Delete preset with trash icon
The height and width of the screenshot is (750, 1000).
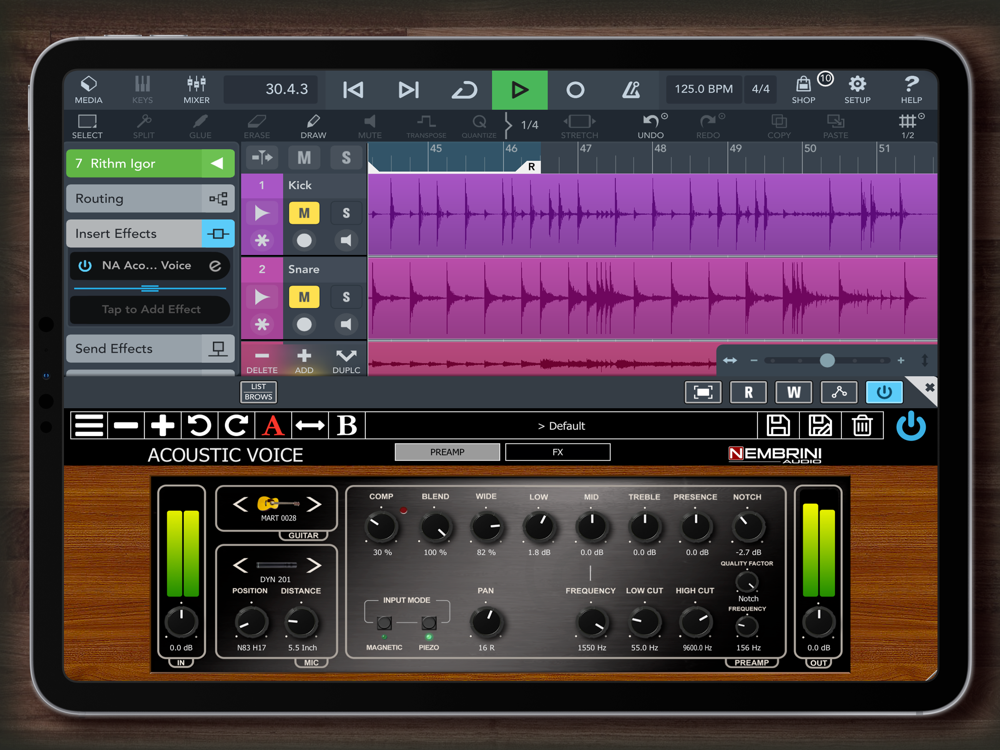862,425
